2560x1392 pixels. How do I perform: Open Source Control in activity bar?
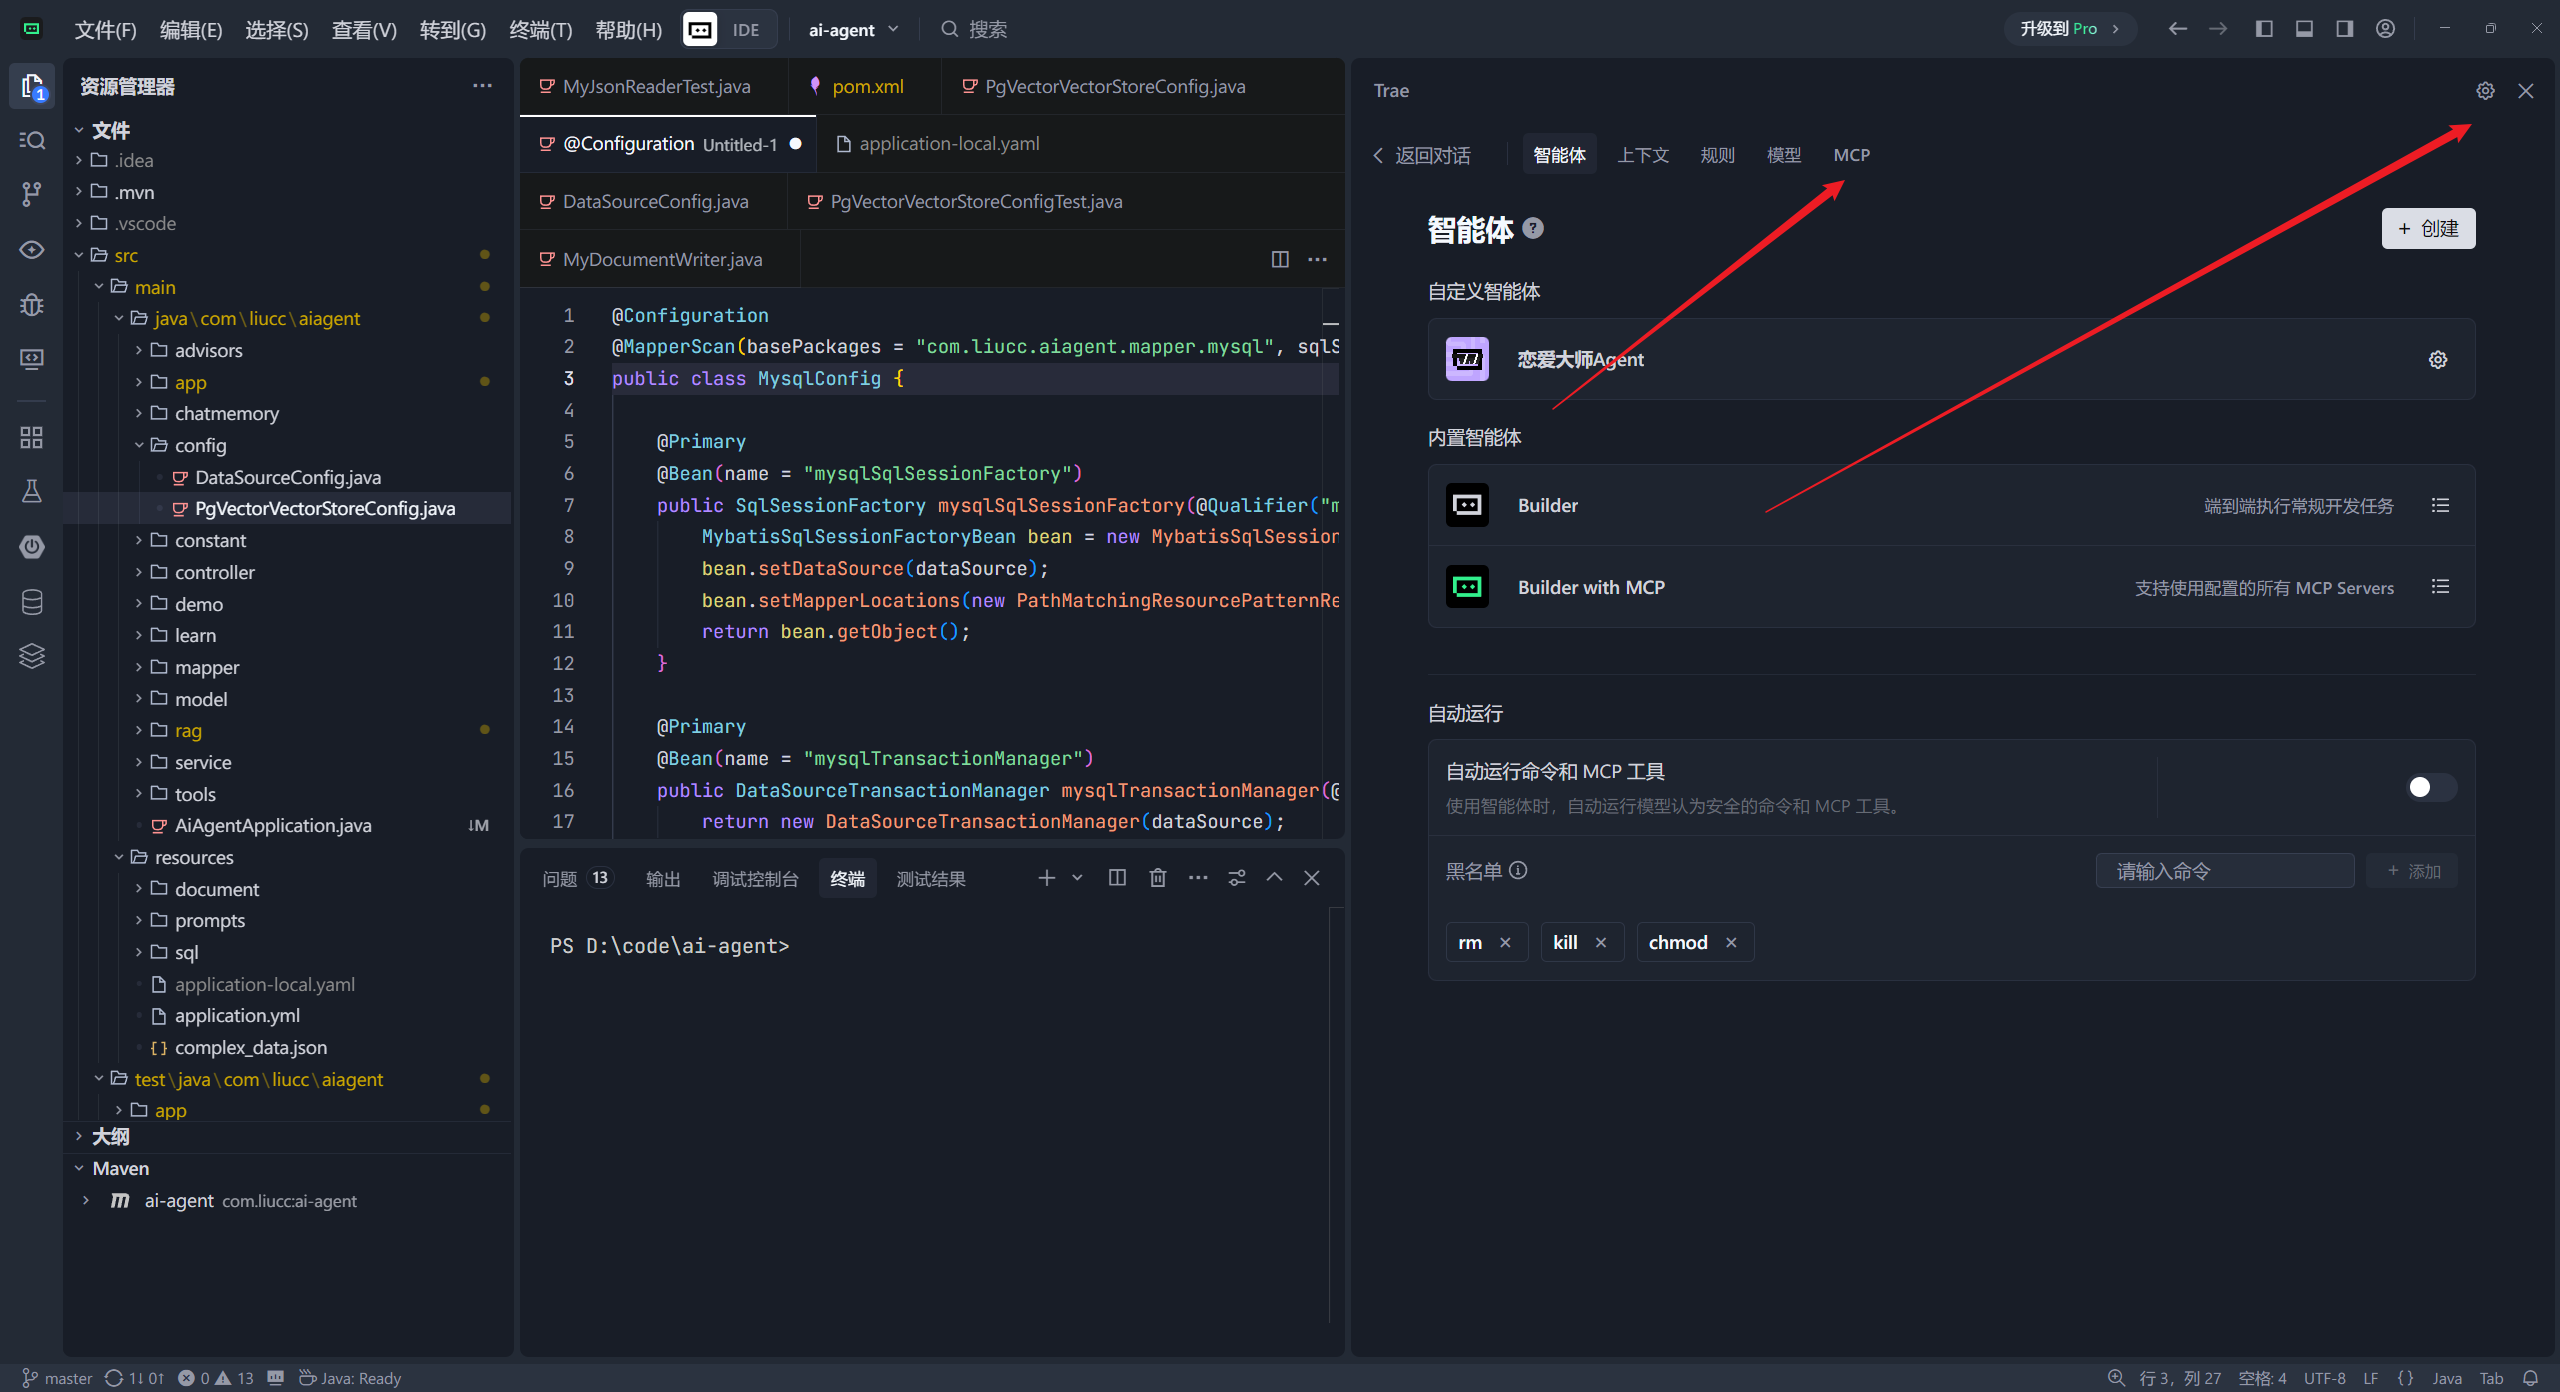pyautogui.click(x=32, y=194)
